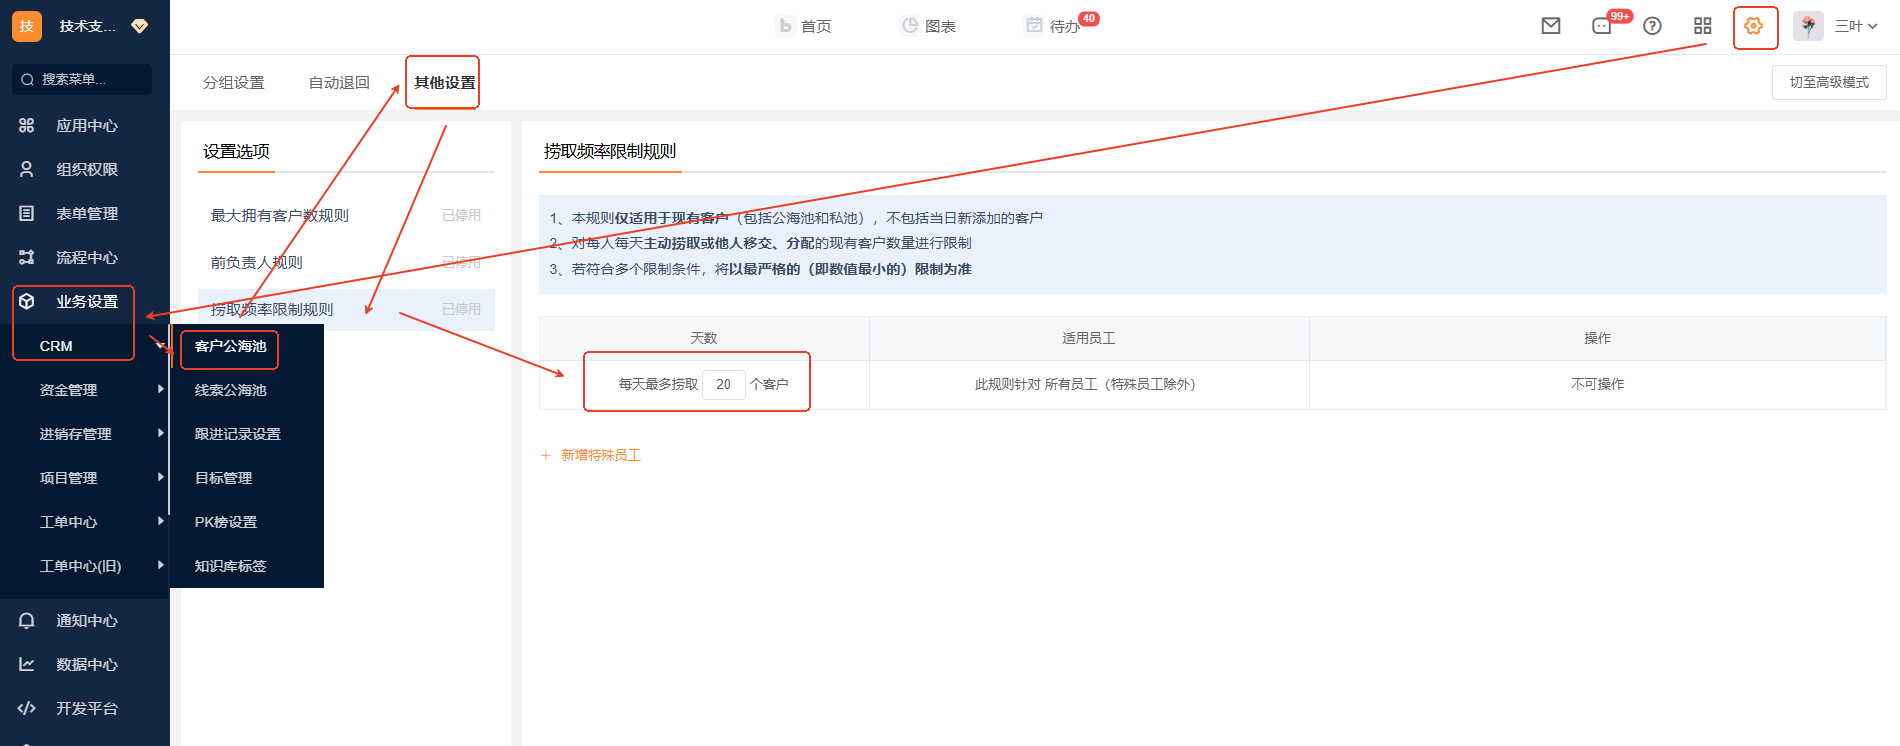Click the 设置选项 panel heading

[236, 151]
